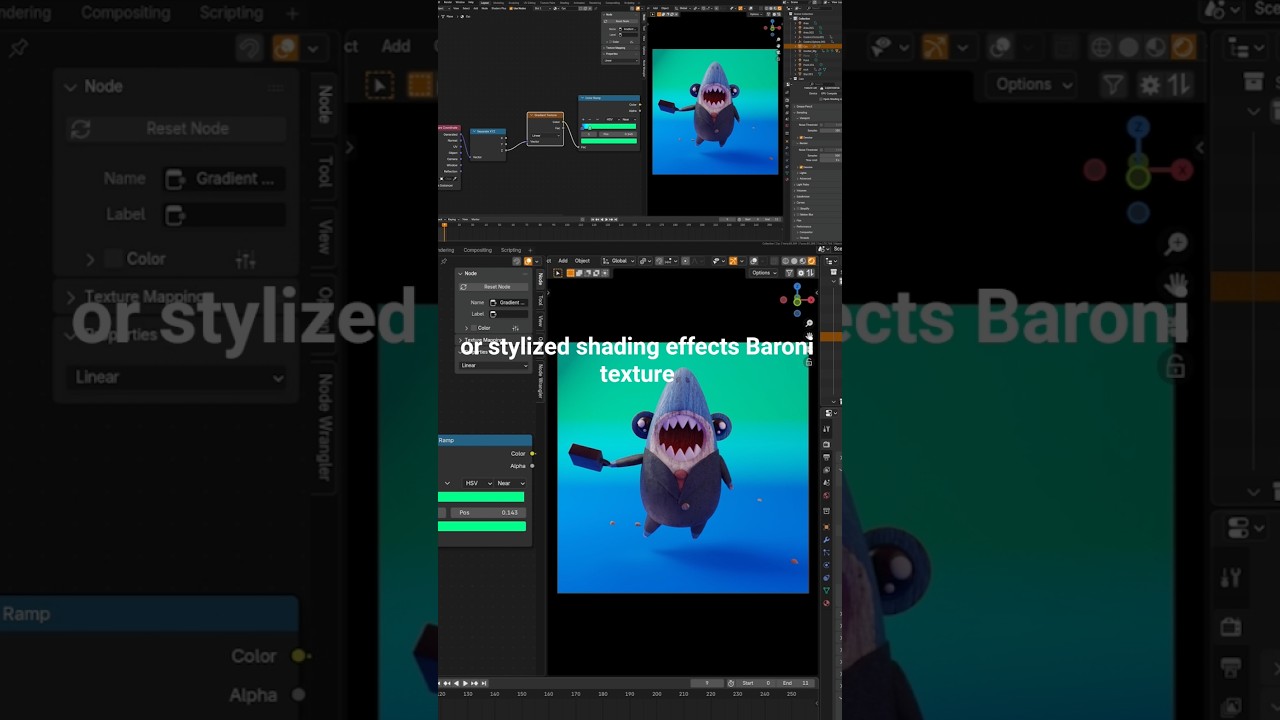Open the Options dropdown in center viewport
The height and width of the screenshot is (720, 1280).
coord(763,273)
